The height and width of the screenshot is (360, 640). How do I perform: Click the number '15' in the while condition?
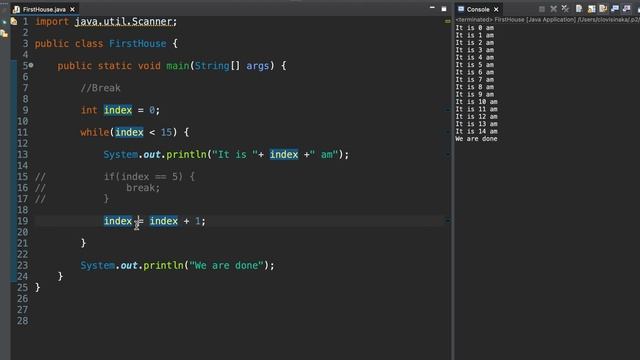click(x=166, y=132)
